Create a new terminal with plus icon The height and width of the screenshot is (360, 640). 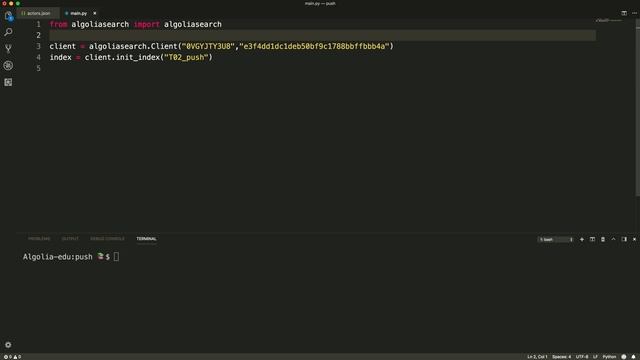coord(582,240)
